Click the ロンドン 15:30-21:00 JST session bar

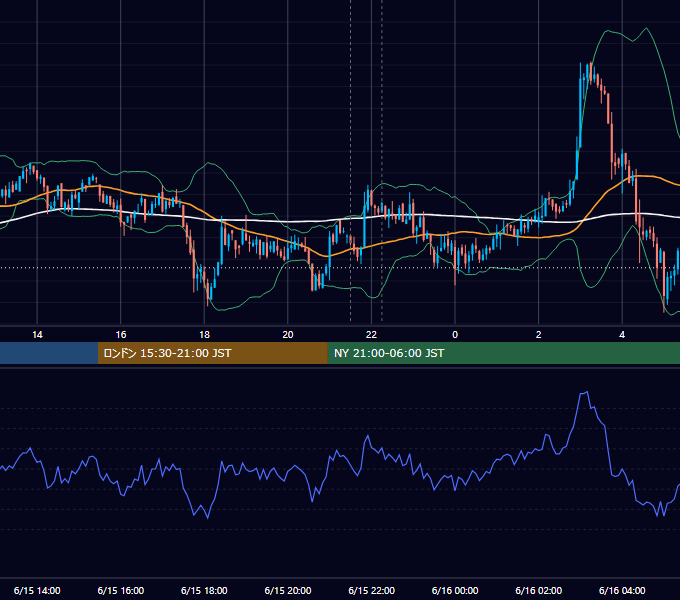212,353
